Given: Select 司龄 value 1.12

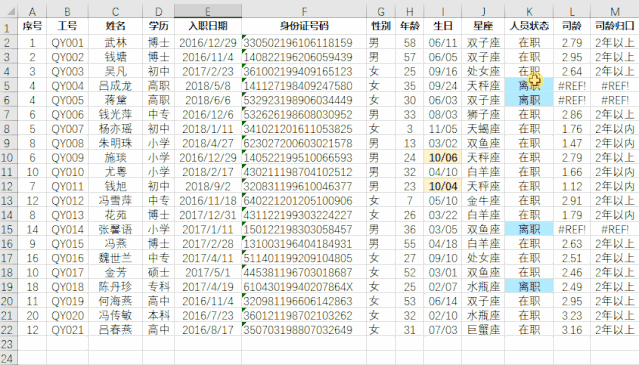Looking at the screenshot, I should 572,186.
